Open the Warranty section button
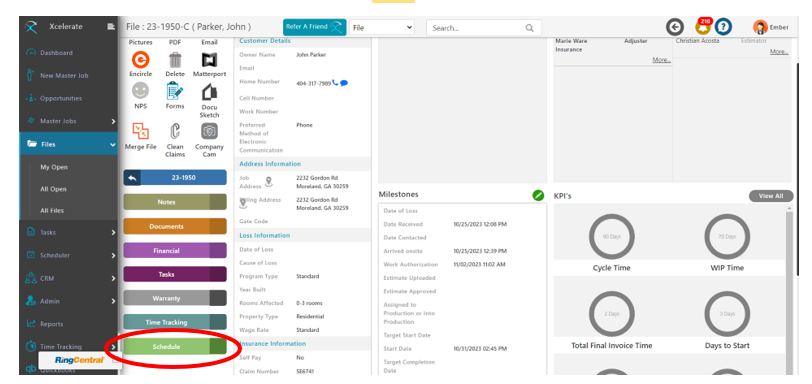The image size is (812, 384). pos(175,298)
